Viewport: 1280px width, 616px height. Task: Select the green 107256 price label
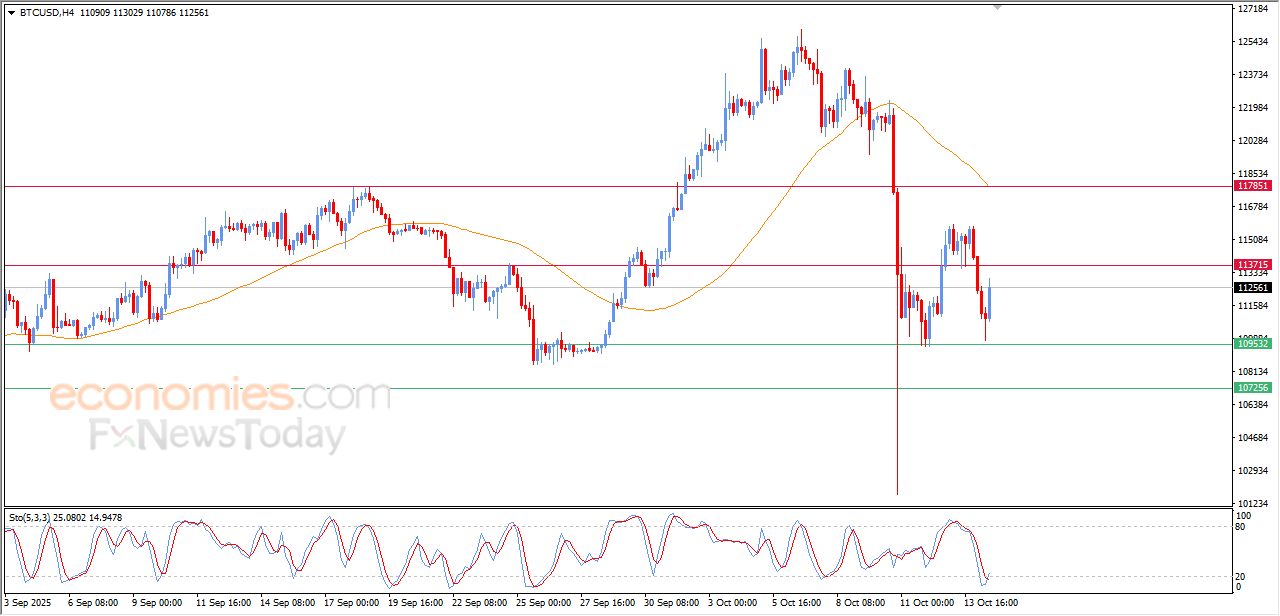(1253, 388)
